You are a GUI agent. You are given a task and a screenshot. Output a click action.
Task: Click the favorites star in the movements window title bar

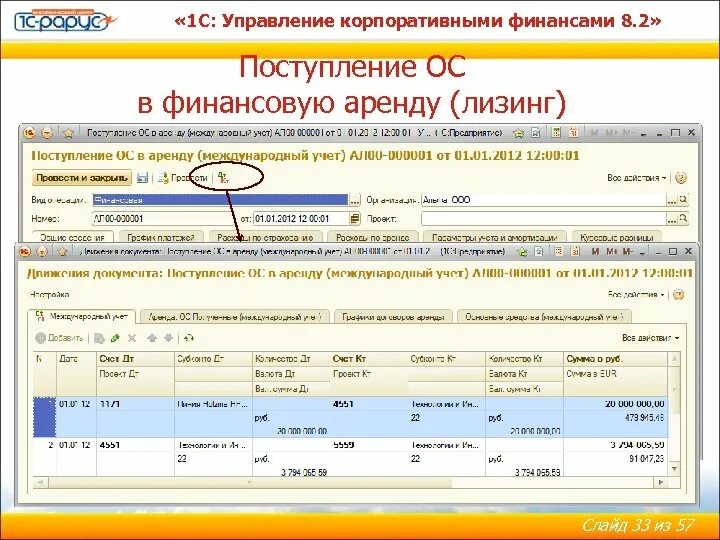tap(62, 252)
